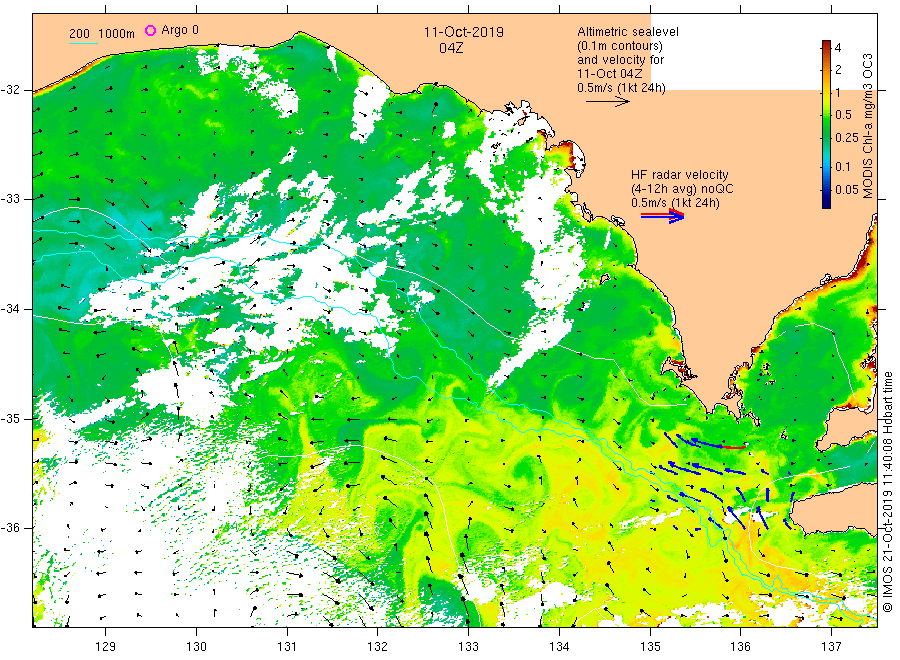Click the longitude label 136
The height and width of the screenshot is (660, 900).
pos(740,647)
